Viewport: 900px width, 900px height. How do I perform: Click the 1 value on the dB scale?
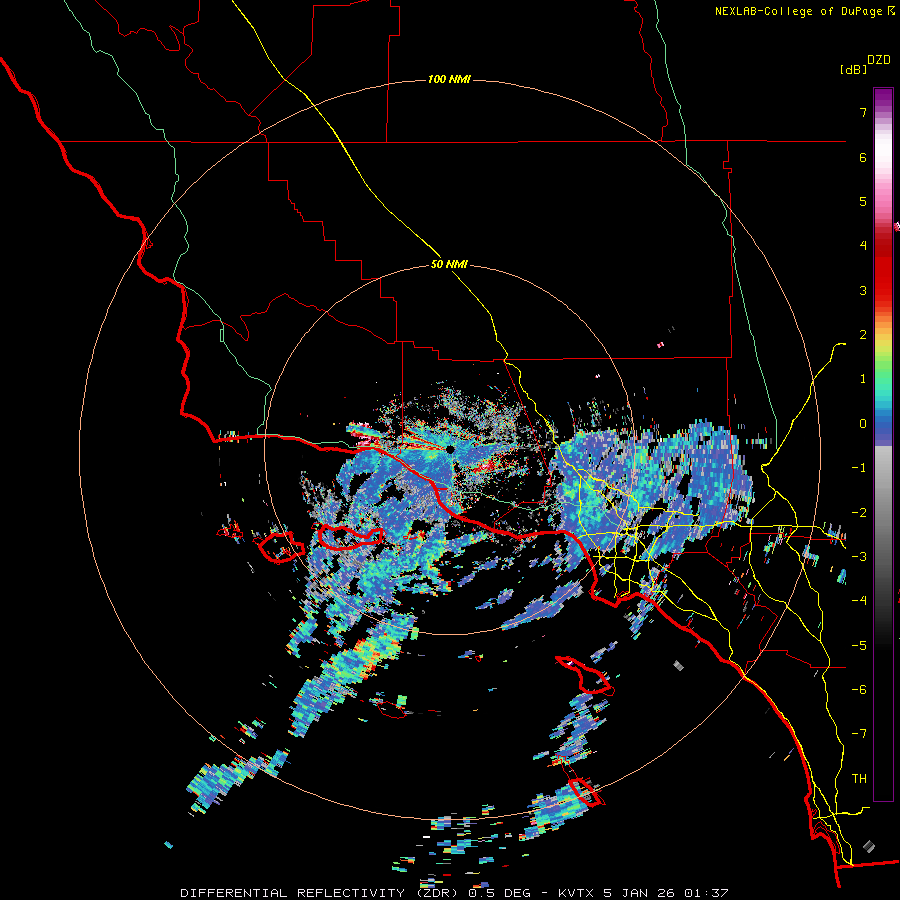(863, 379)
